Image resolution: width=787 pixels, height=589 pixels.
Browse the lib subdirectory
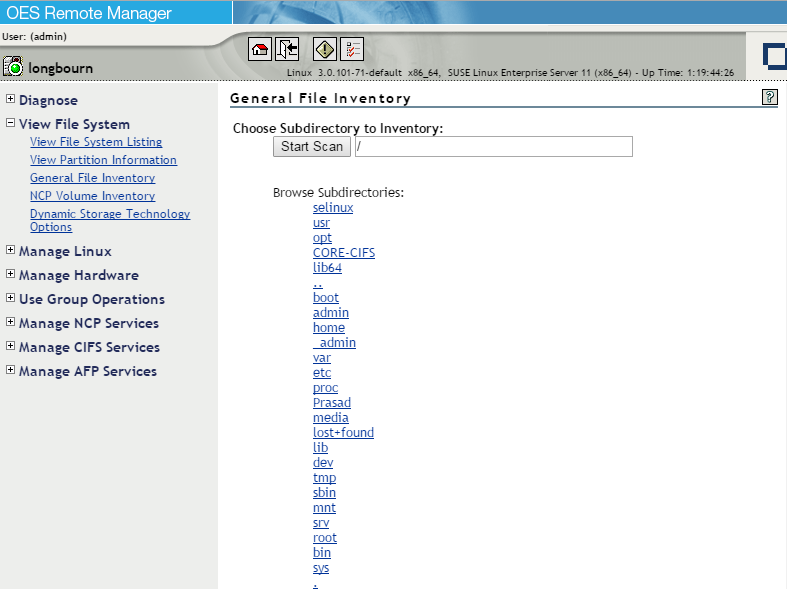(x=321, y=448)
